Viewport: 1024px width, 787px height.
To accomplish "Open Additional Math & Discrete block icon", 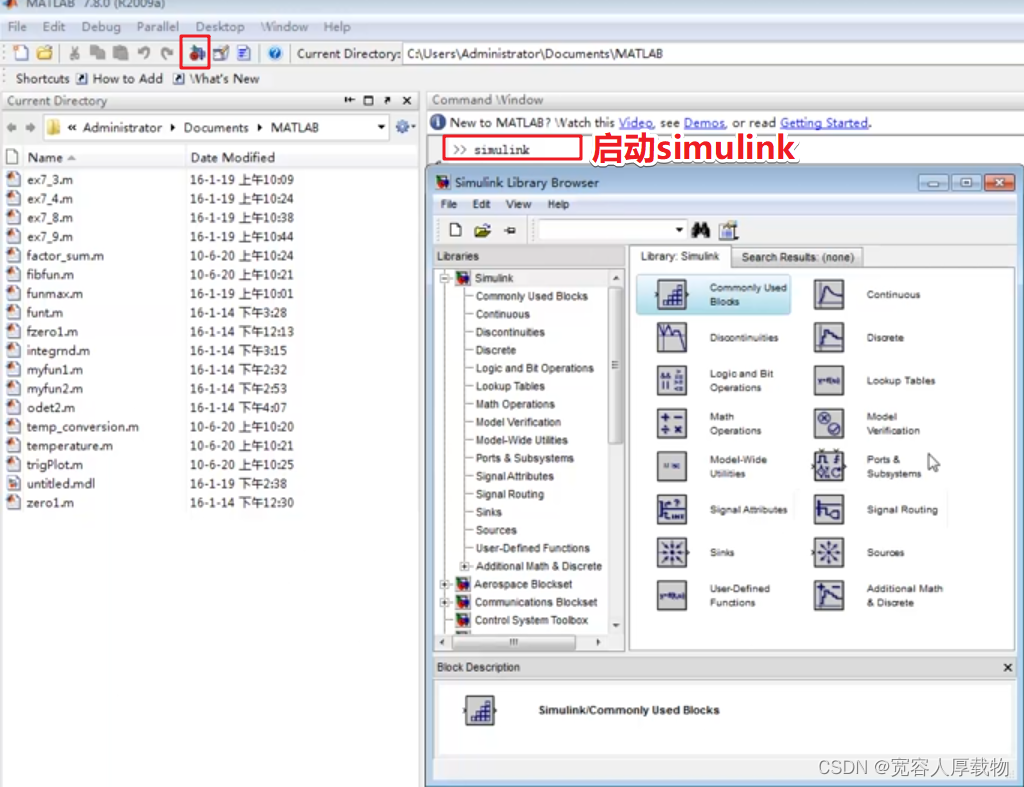I will 829,596.
